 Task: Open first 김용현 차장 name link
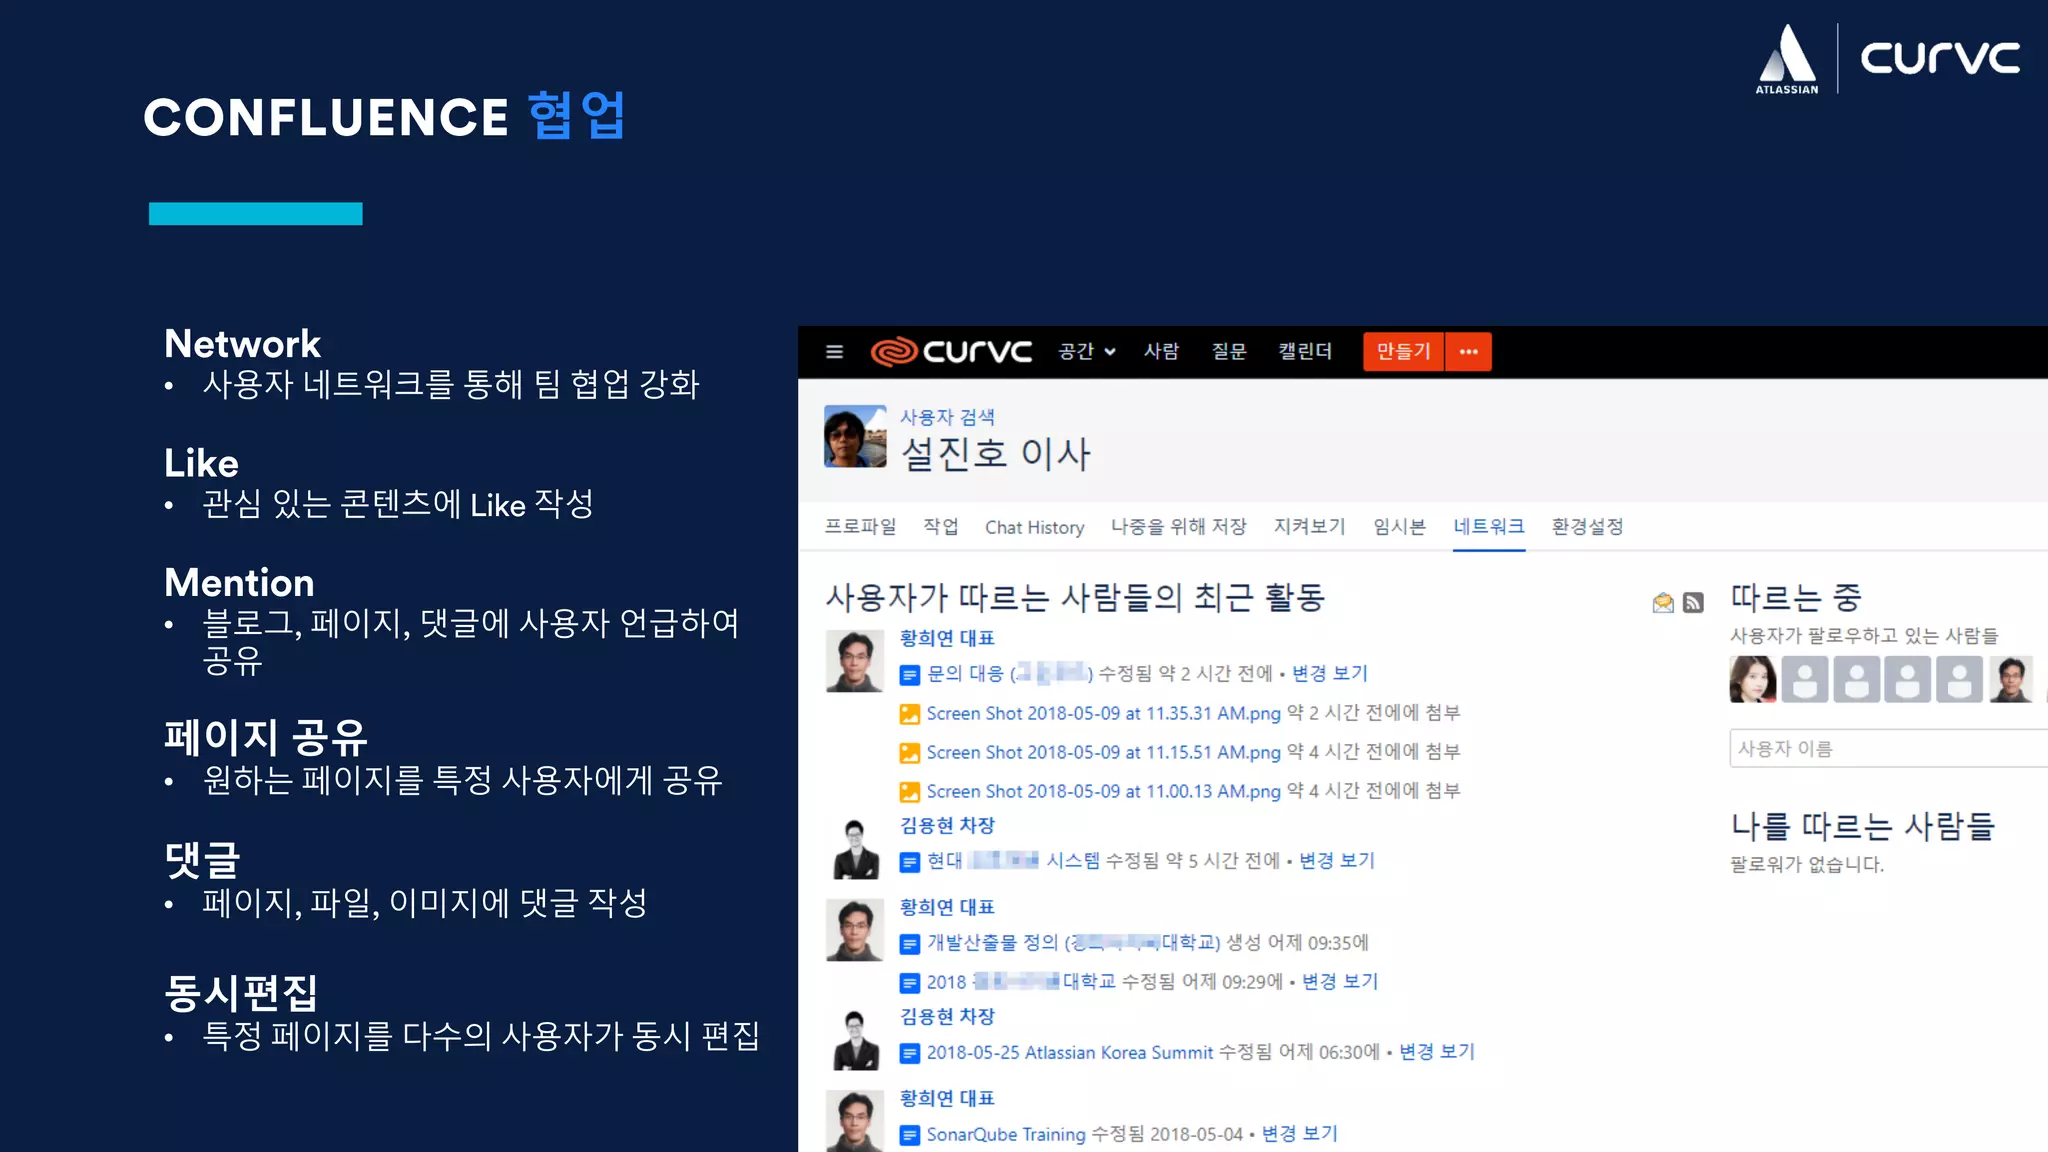point(947,825)
